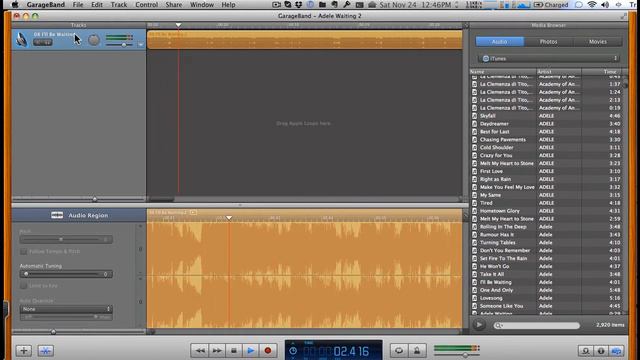
Task: Select Rolling In The Deep row
Action: point(547,227)
